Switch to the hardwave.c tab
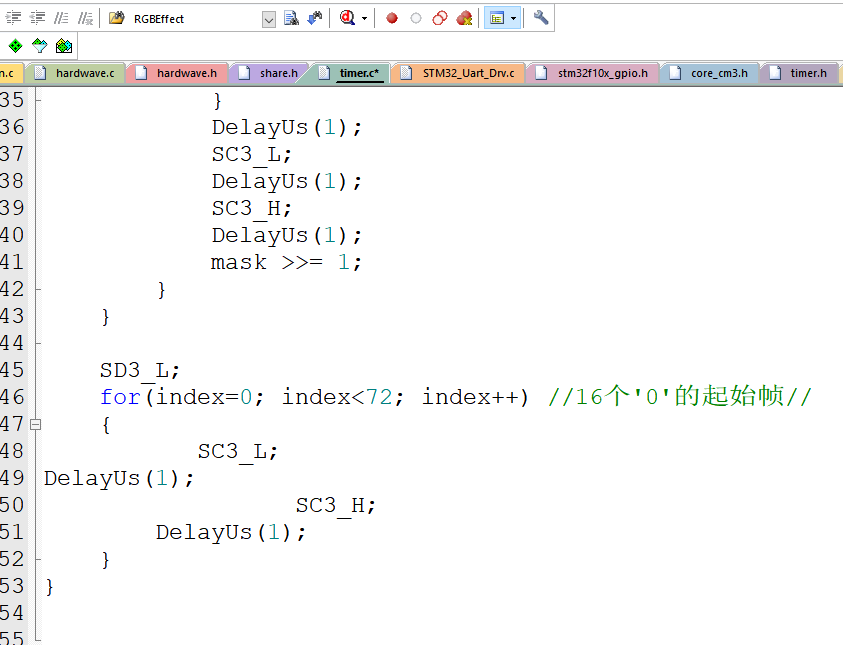Image resolution: width=843 pixels, height=645 pixels. [x=76, y=73]
